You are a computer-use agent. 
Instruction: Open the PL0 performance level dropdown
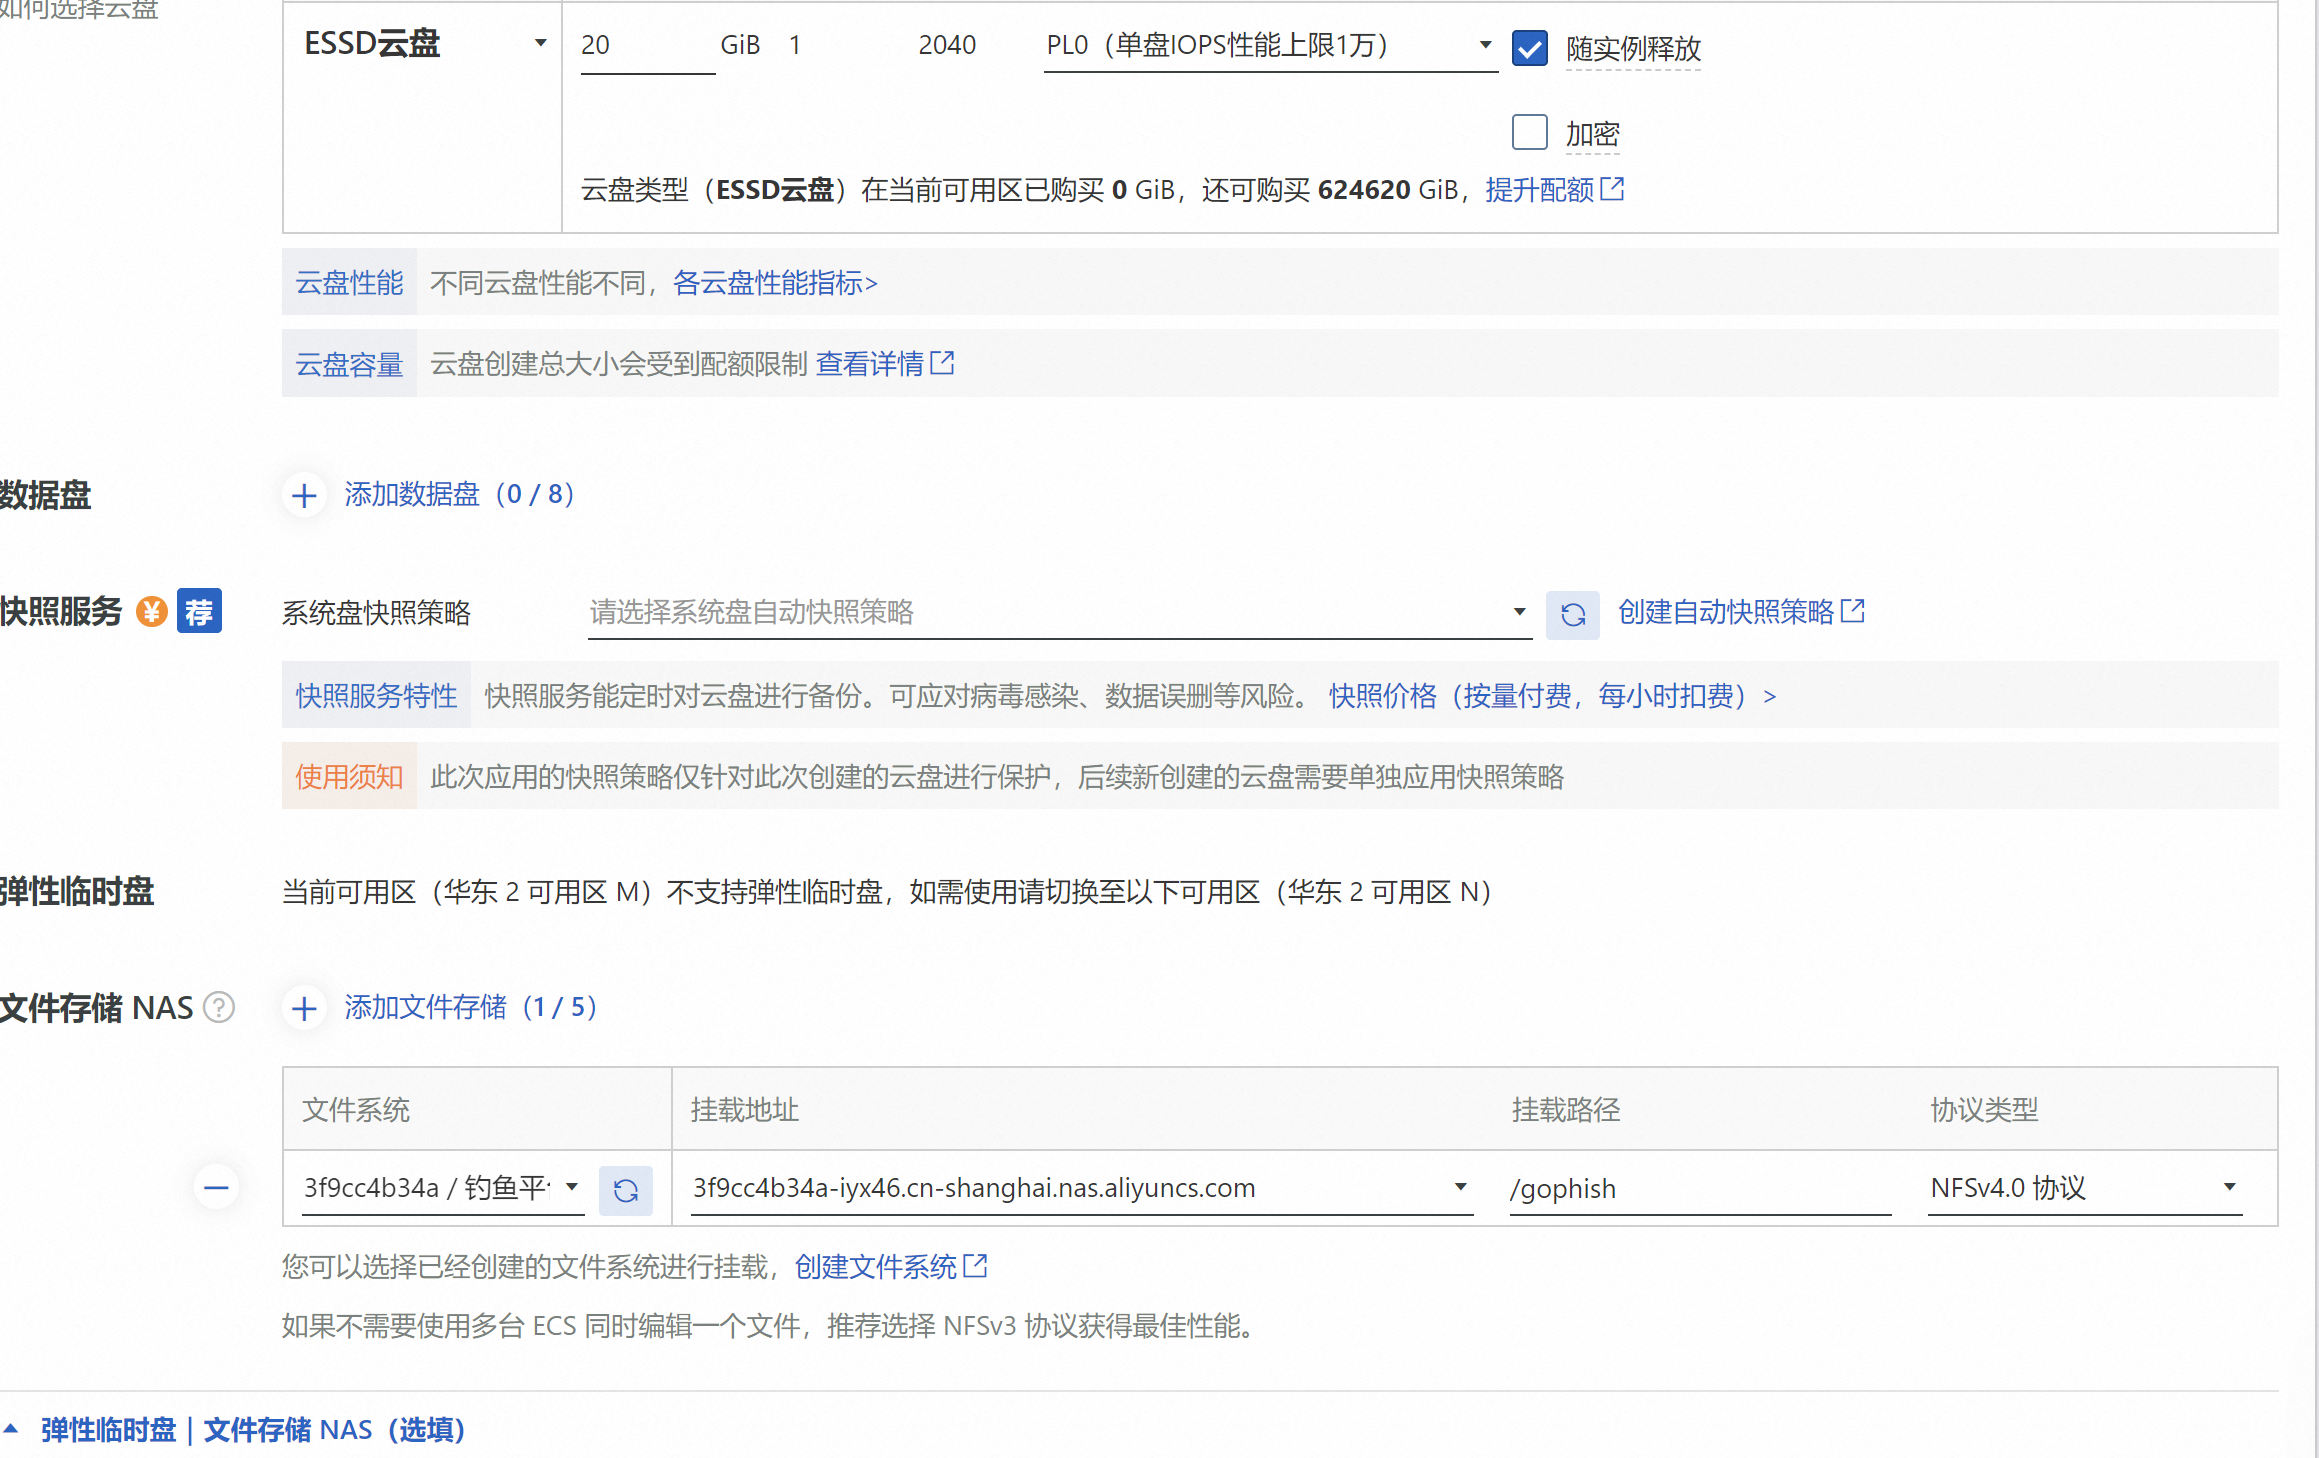(1269, 46)
